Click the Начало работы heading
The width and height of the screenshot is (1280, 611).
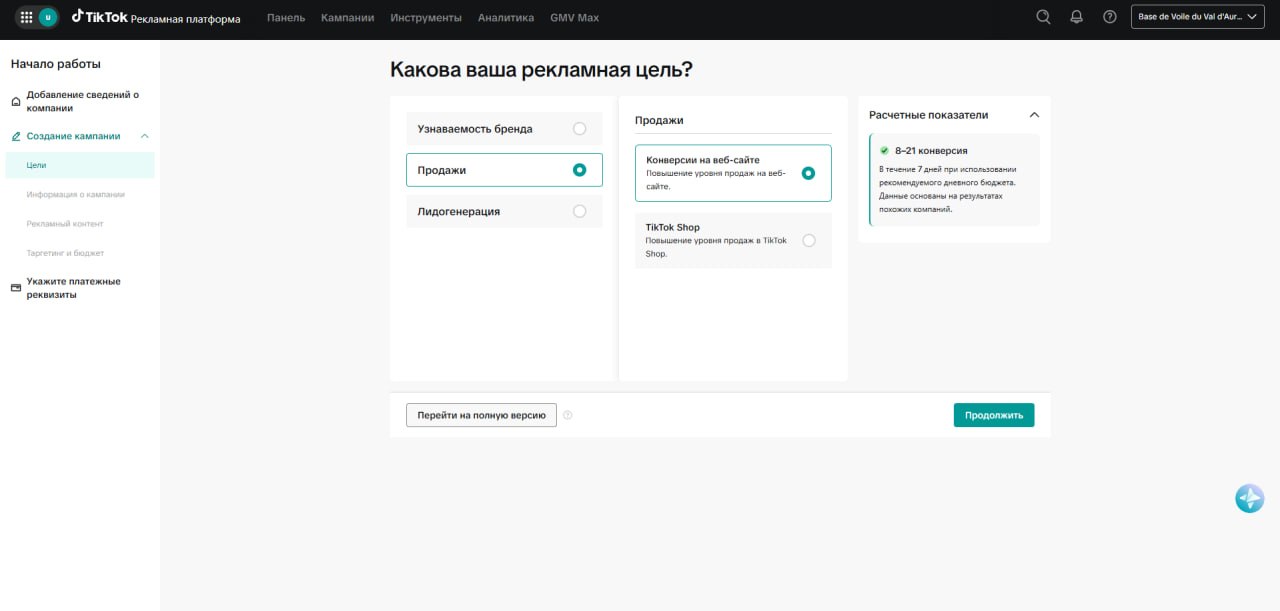56,64
